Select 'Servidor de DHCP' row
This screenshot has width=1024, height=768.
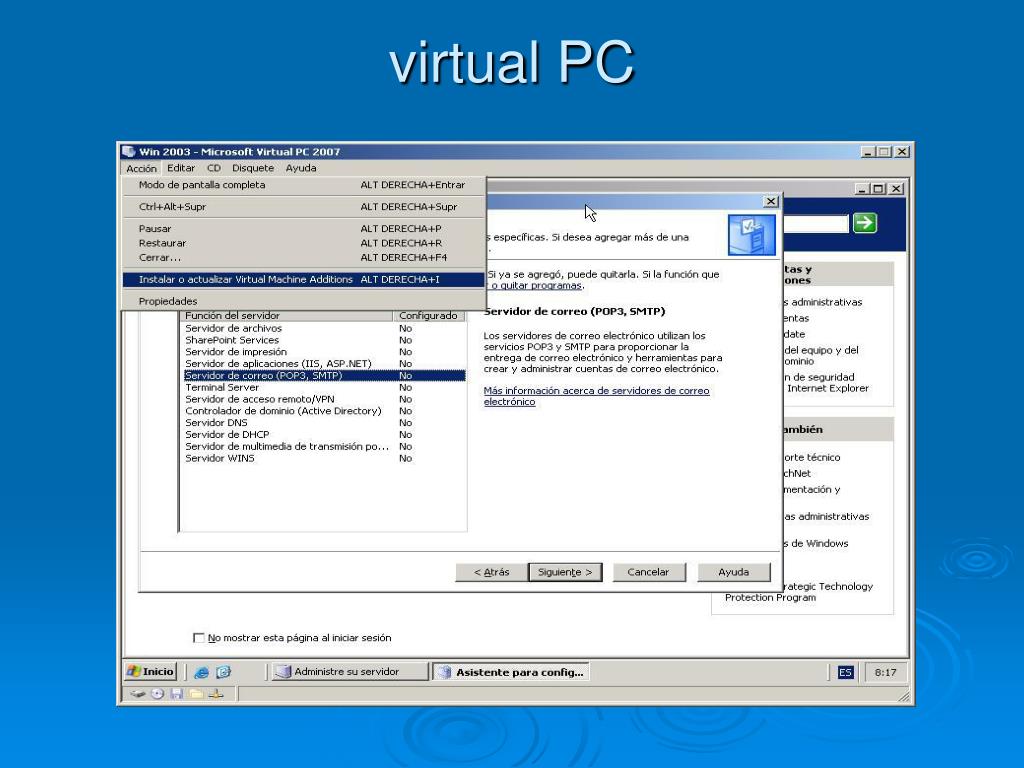tap(325, 434)
